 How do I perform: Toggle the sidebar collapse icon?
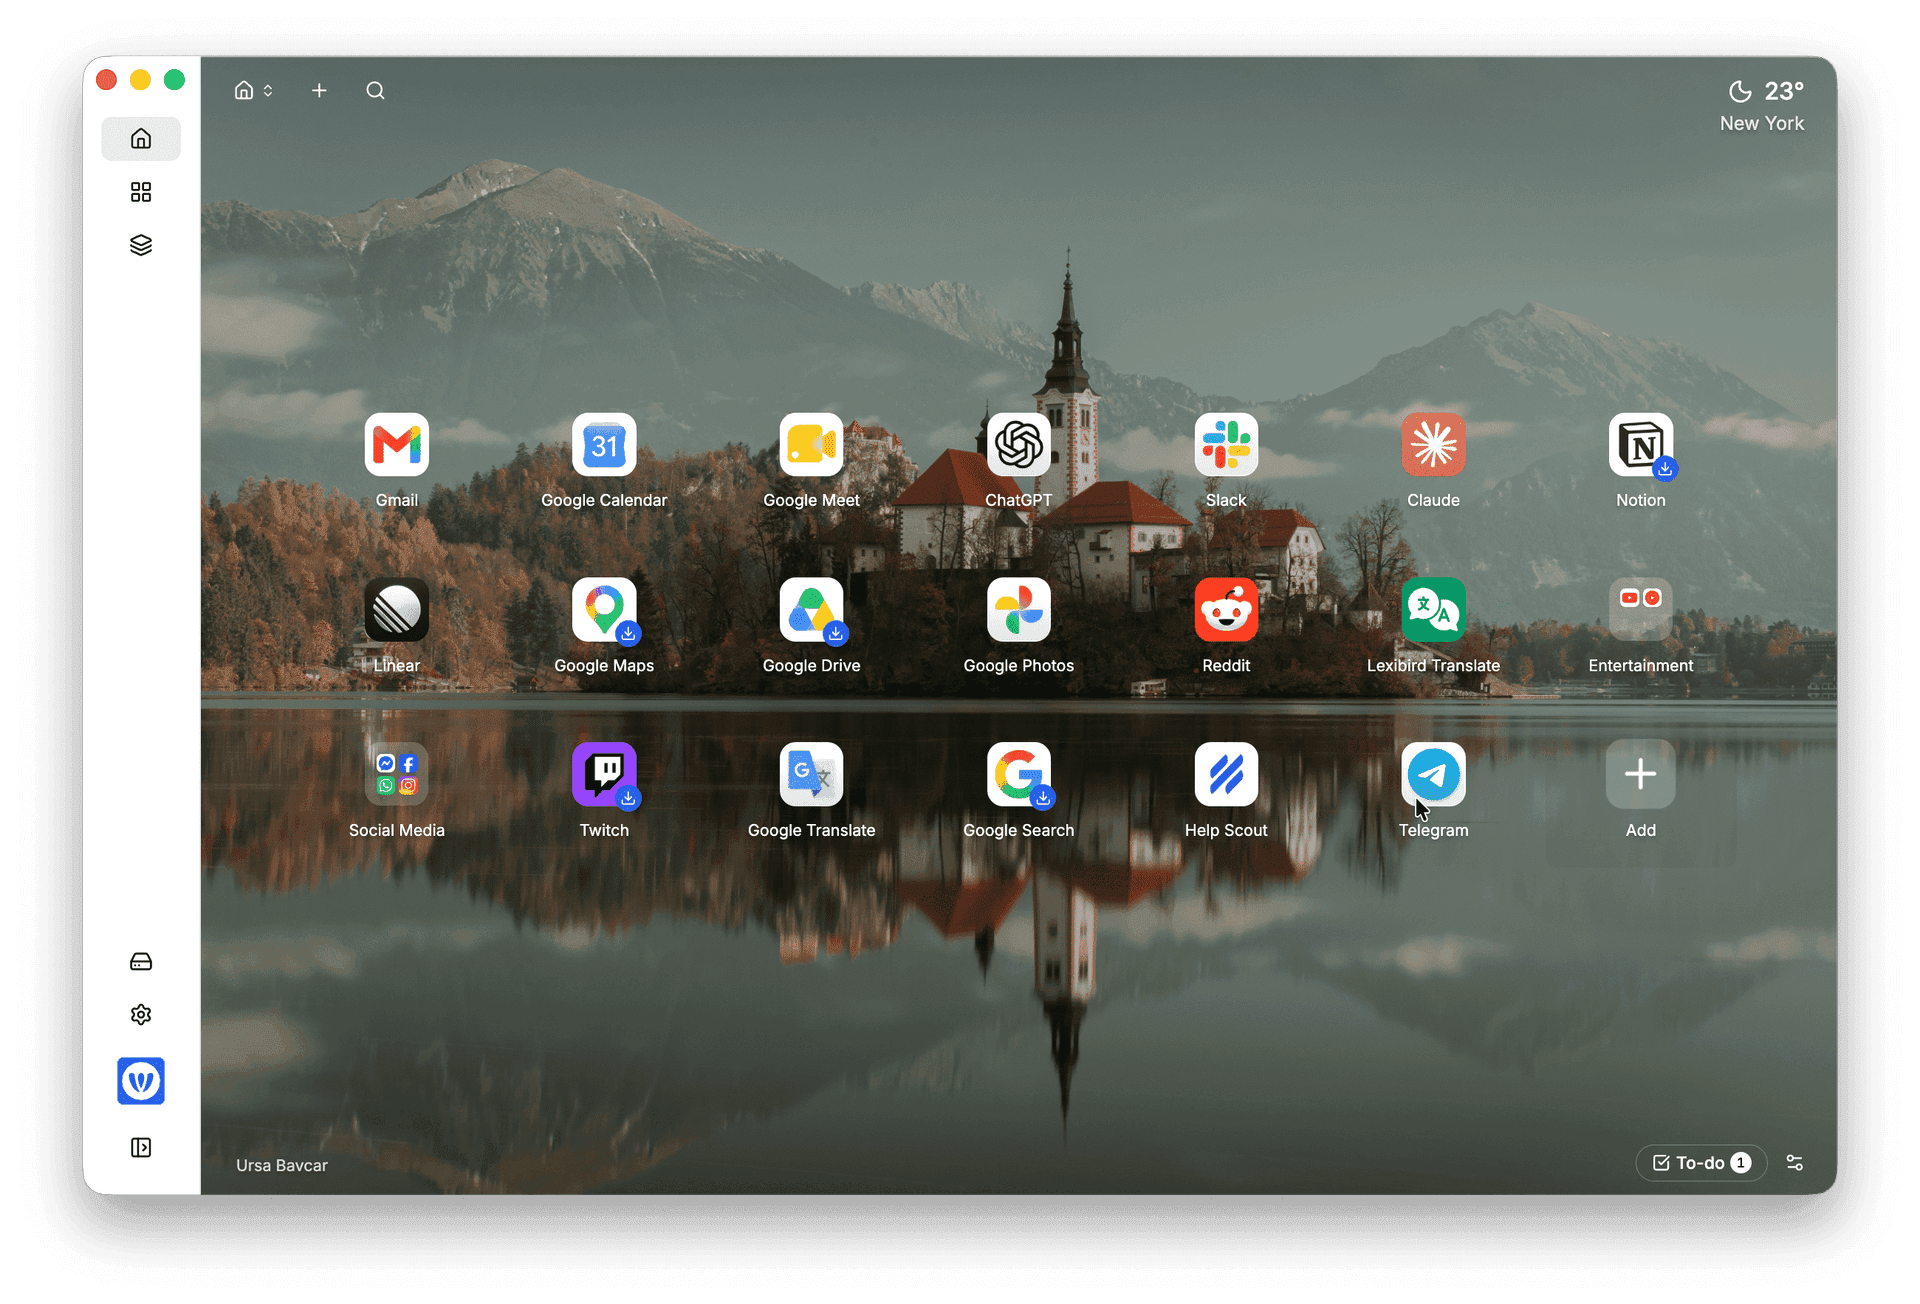tap(141, 1147)
